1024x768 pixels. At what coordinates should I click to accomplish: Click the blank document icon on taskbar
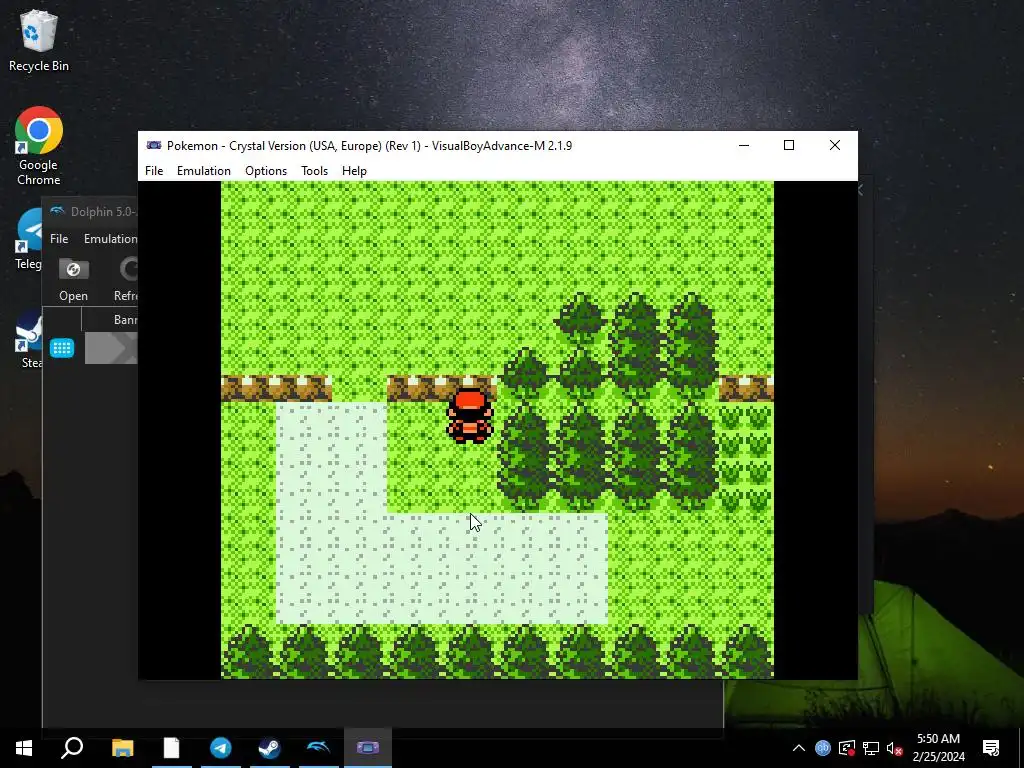tap(171, 748)
